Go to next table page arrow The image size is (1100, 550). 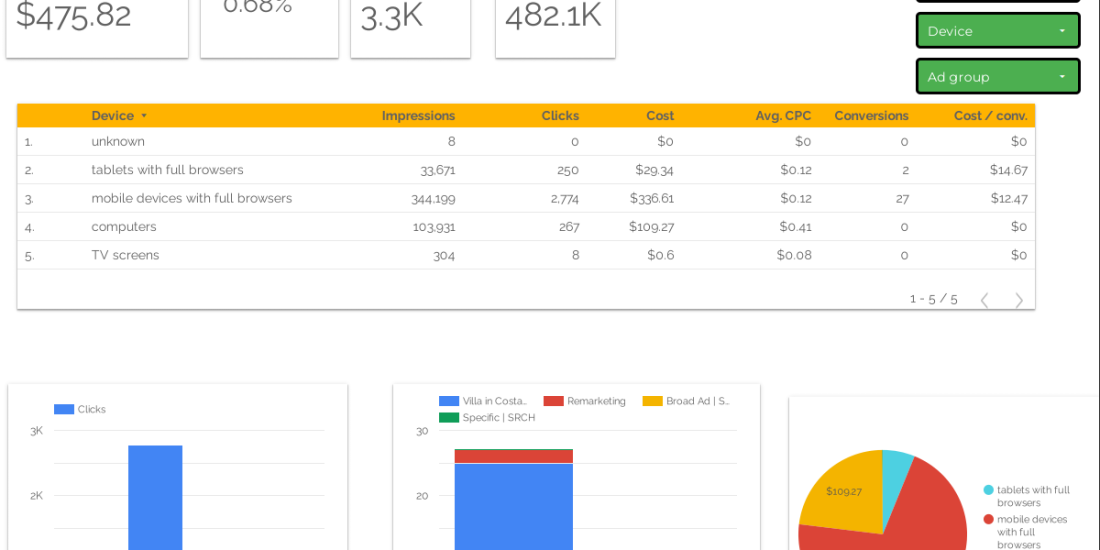[x=1019, y=300]
